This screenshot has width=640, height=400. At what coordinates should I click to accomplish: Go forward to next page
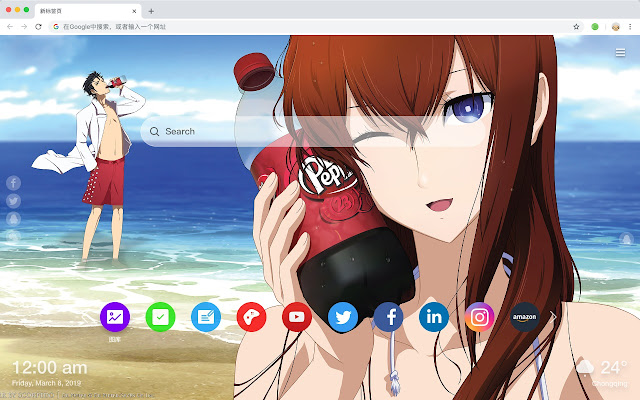24,27
